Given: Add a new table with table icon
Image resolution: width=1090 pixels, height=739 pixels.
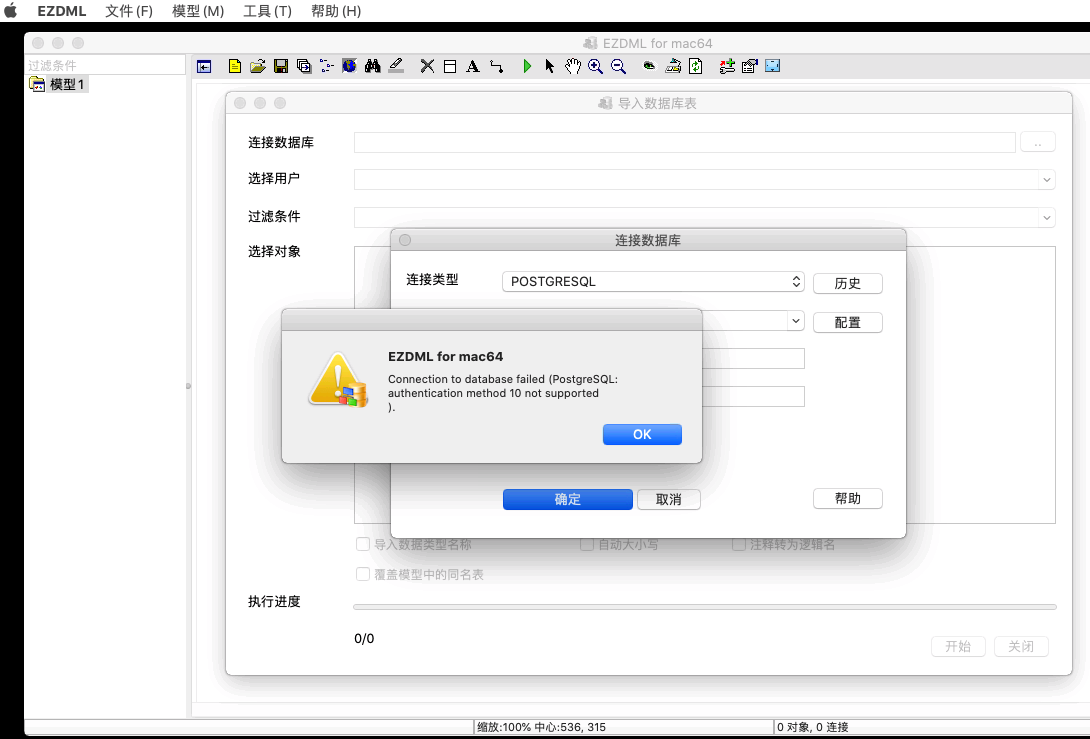Looking at the screenshot, I should pos(450,66).
